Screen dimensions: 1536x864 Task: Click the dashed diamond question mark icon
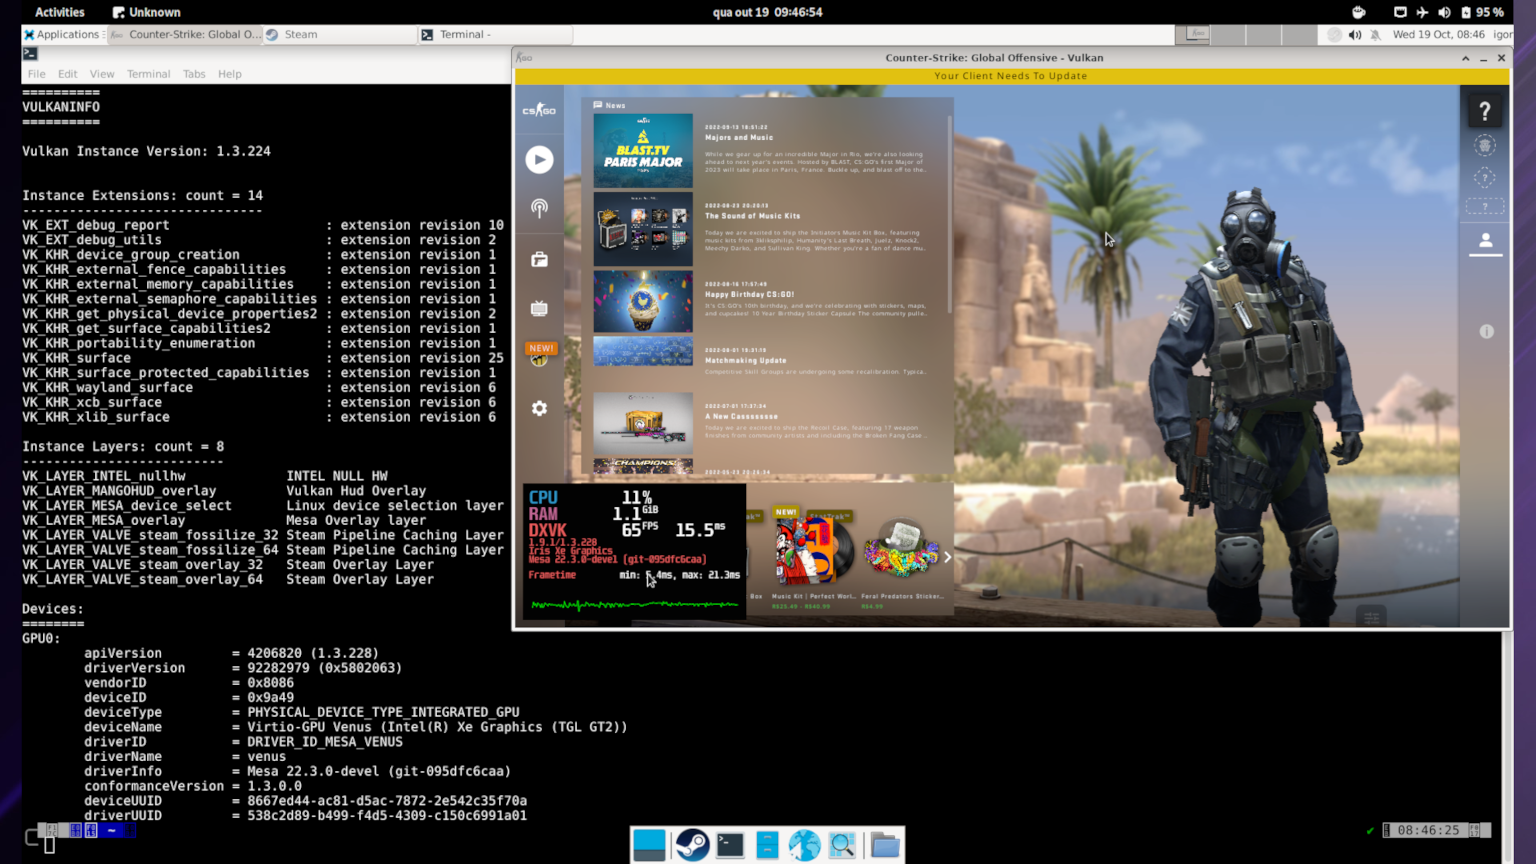[1485, 178]
